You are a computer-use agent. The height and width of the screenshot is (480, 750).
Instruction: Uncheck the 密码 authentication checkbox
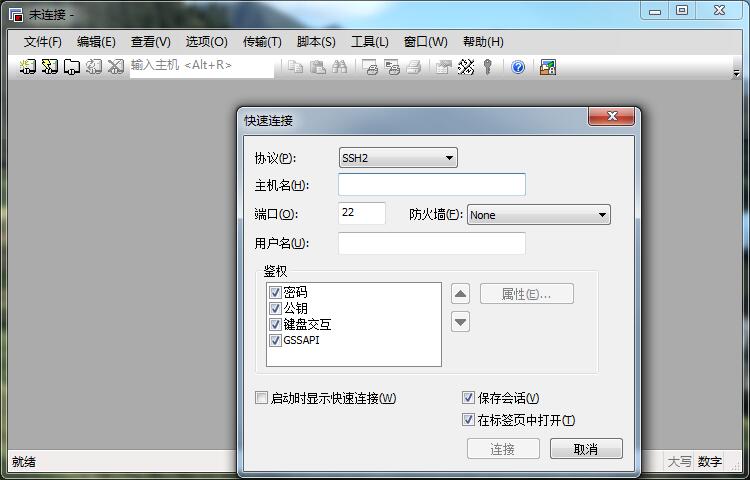coord(275,293)
